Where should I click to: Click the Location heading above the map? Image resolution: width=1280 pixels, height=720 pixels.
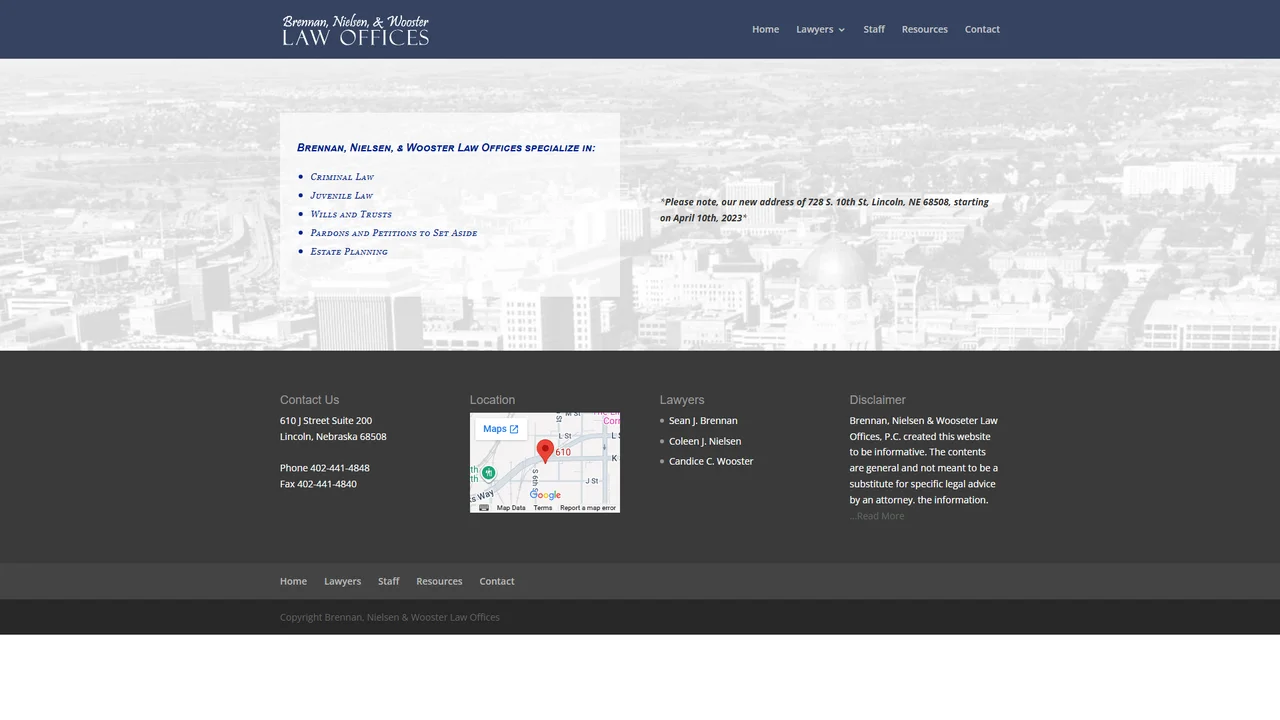(x=492, y=400)
